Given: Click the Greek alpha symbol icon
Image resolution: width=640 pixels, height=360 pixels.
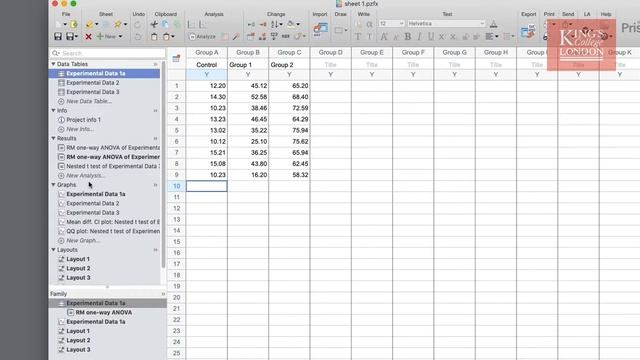Looking at the screenshot, I should pos(369,24).
